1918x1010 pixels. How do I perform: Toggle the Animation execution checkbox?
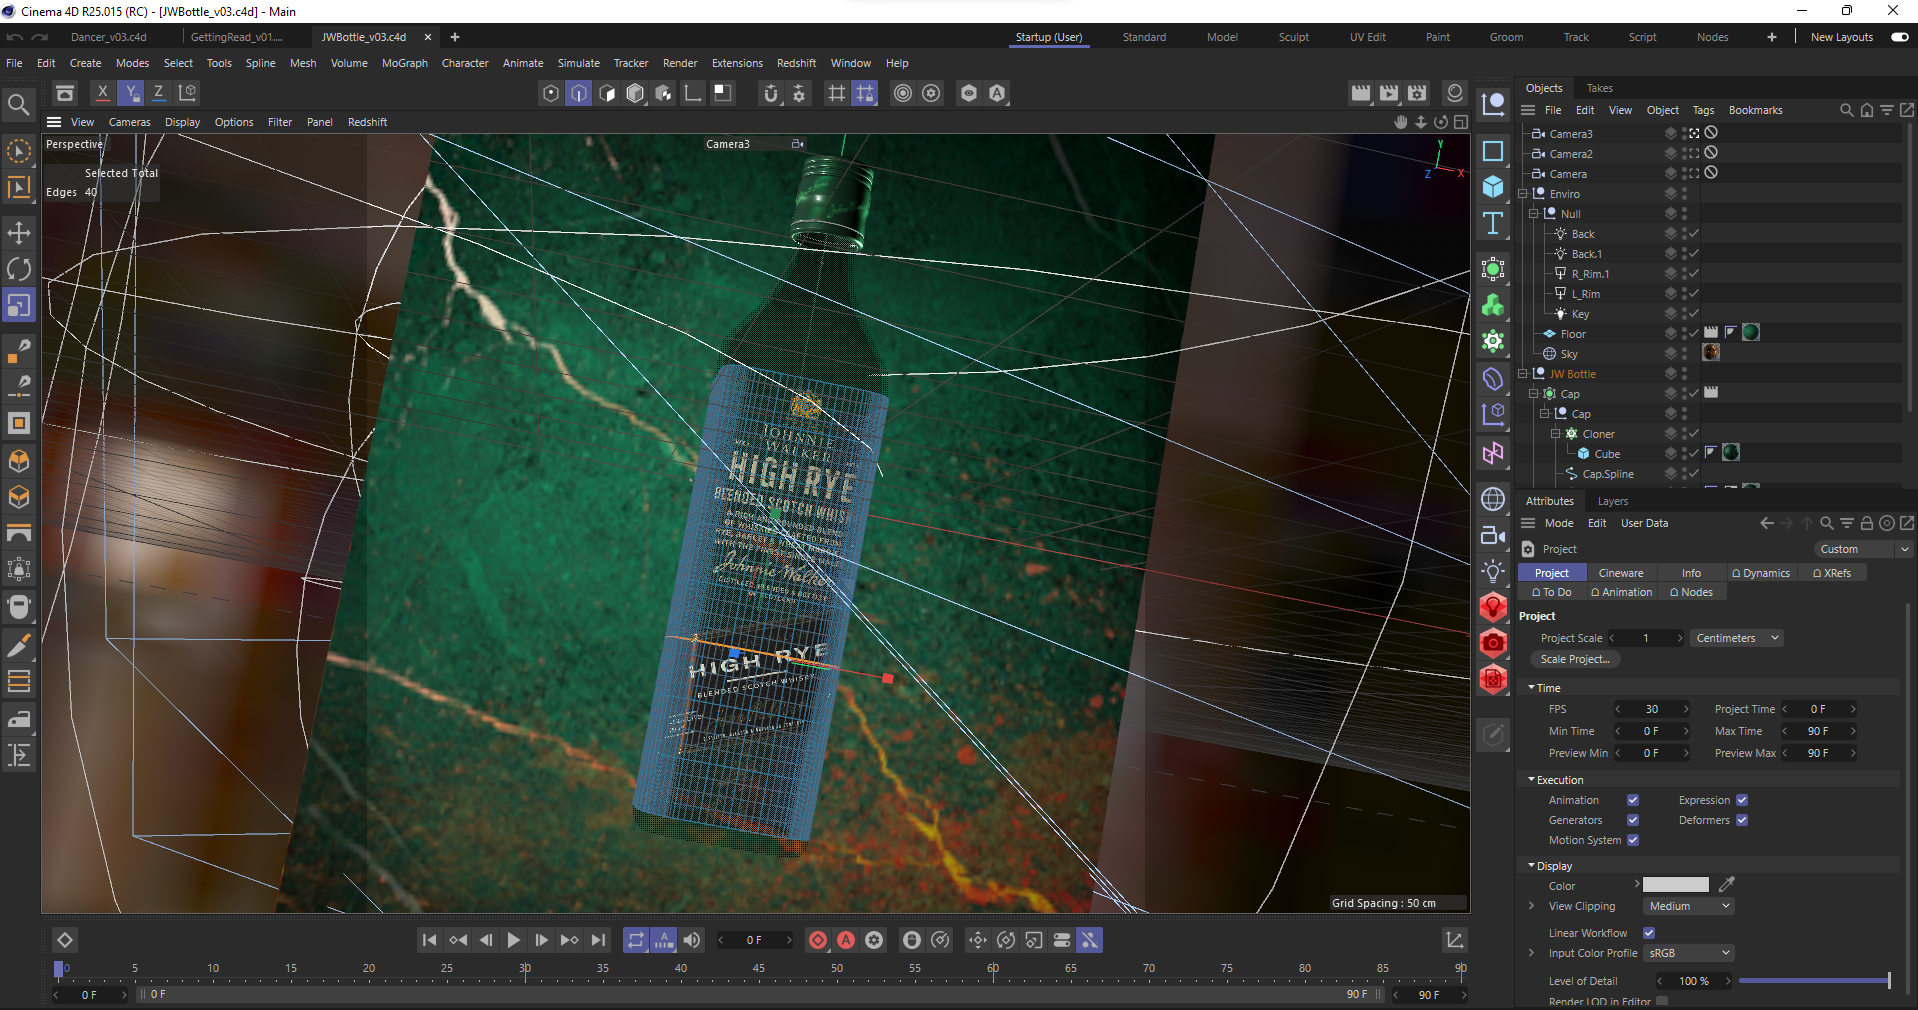click(x=1633, y=800)
